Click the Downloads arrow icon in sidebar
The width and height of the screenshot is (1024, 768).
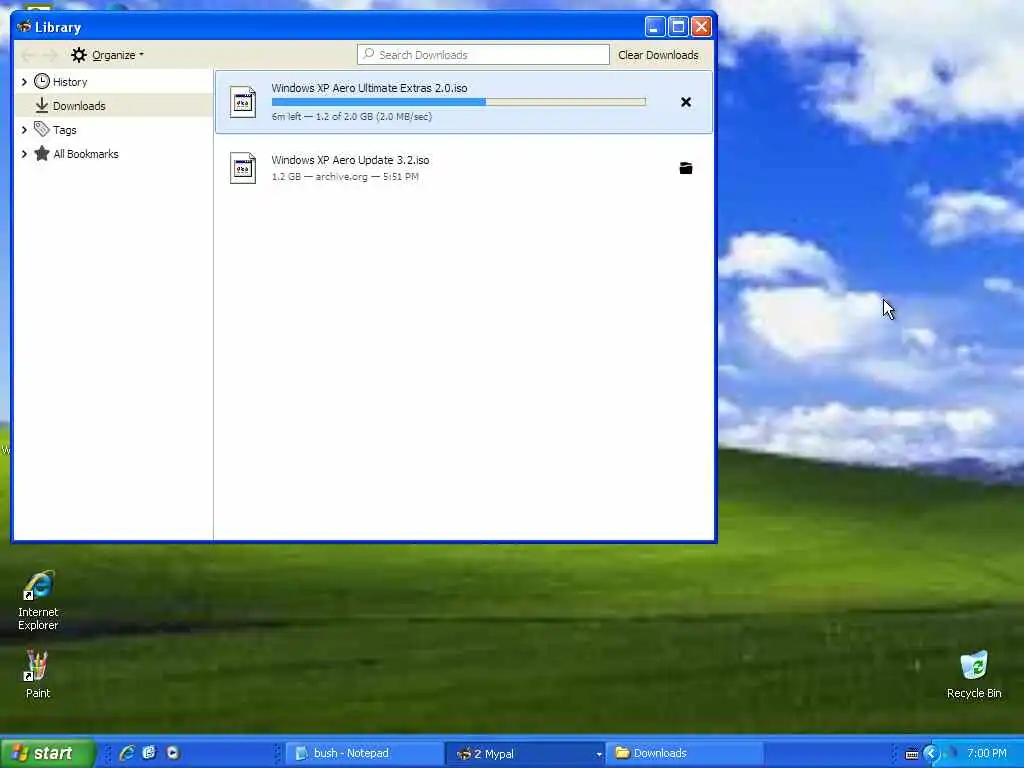(42, 105)
